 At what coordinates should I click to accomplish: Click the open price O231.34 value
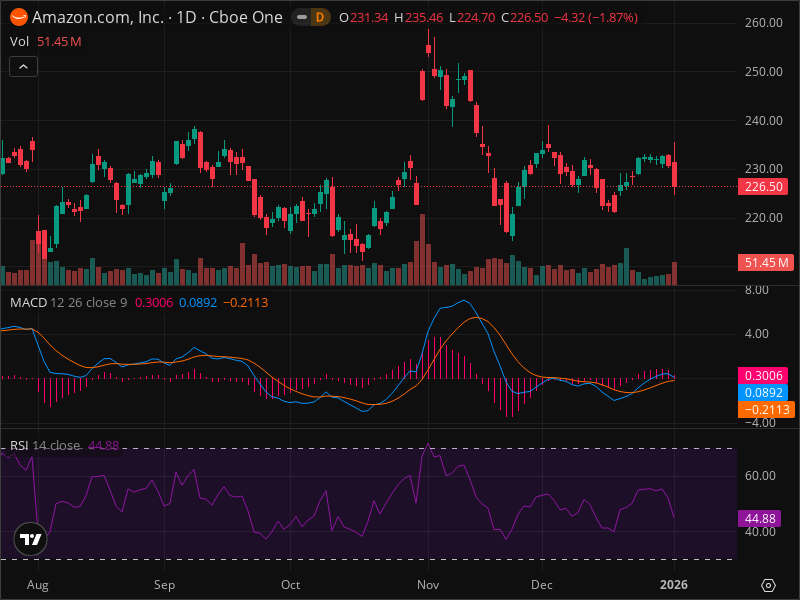364,18
